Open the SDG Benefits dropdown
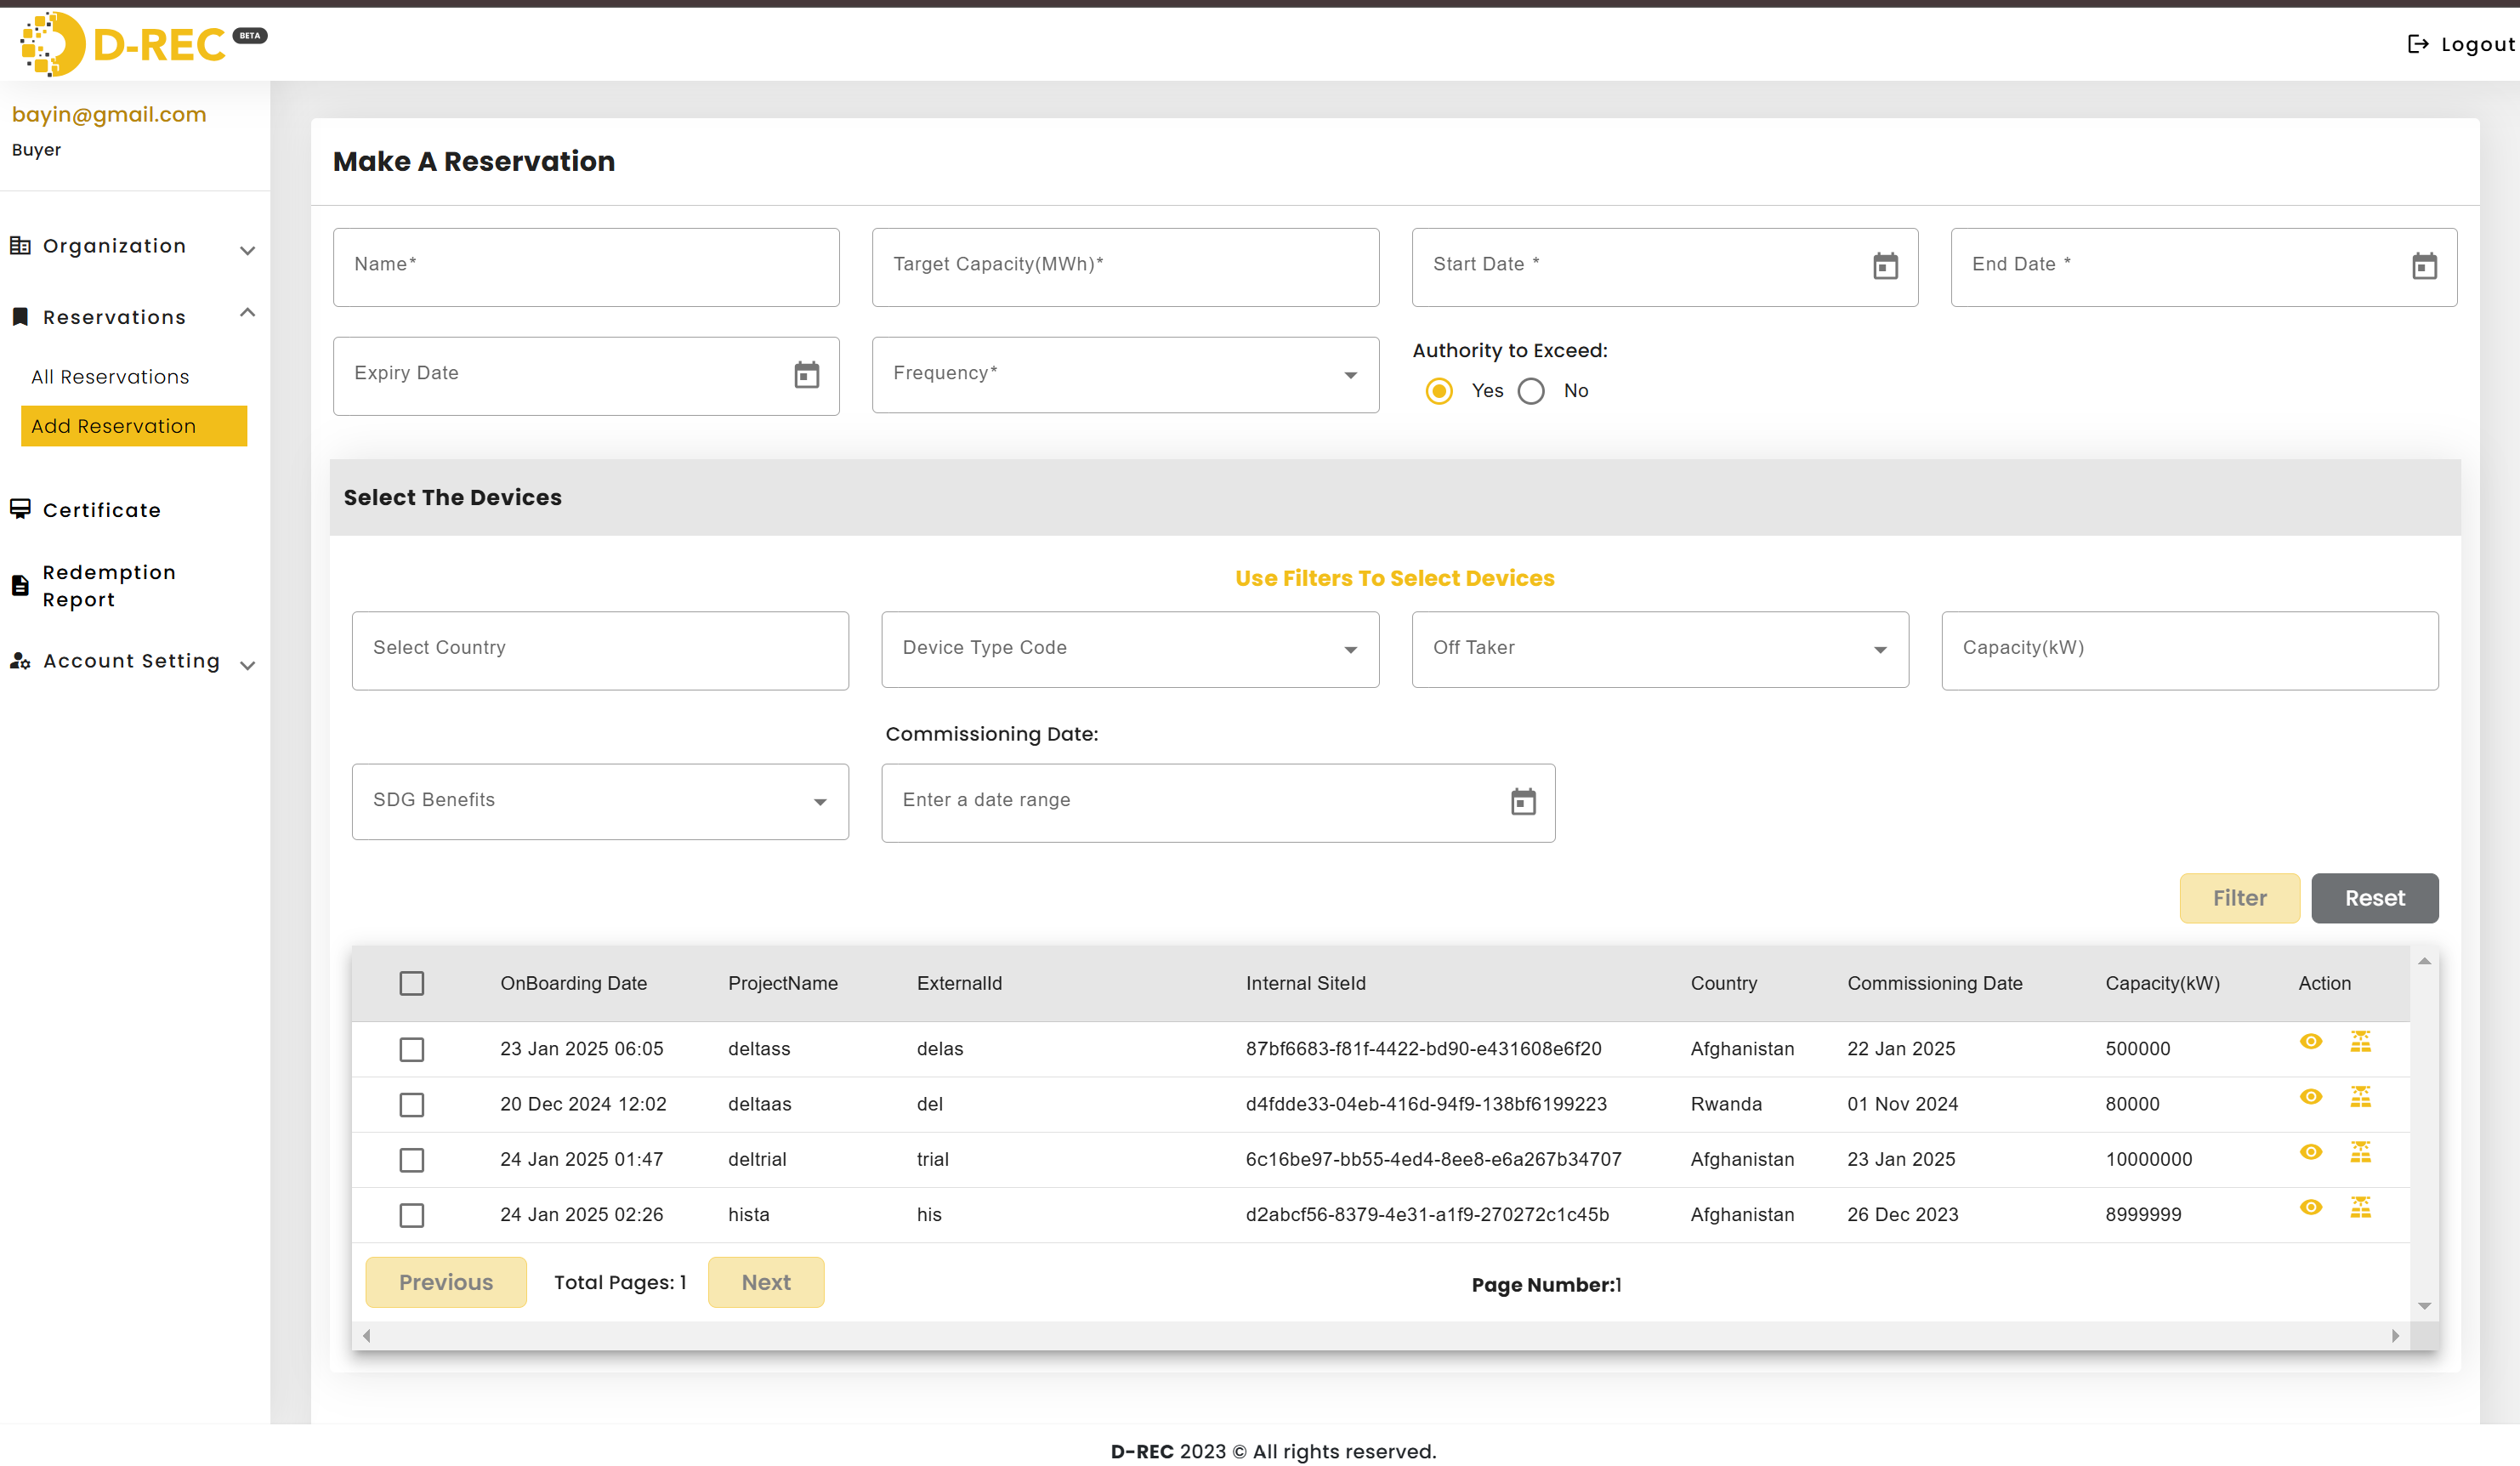This screenshot has width=2520, height=1466. (600, 802)
